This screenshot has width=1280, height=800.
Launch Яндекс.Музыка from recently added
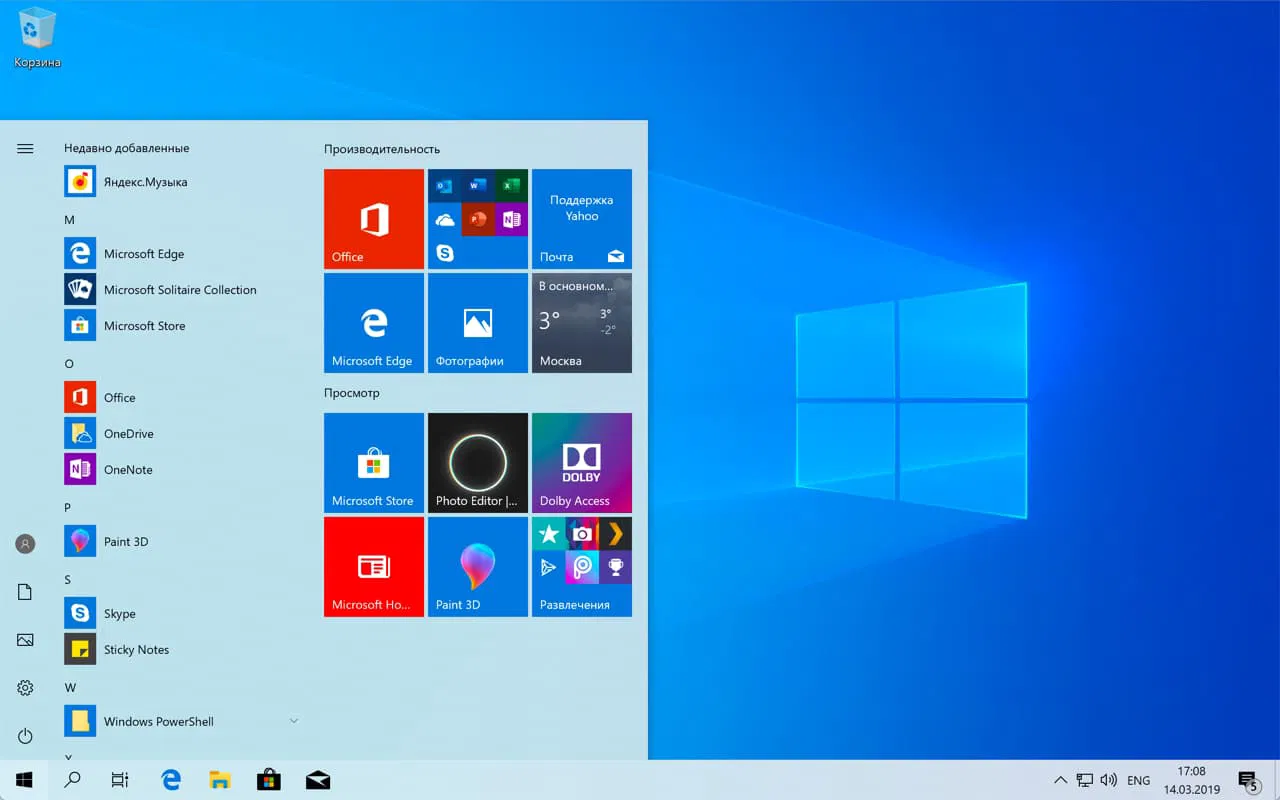pyautogui.click(x=144, y=181)
